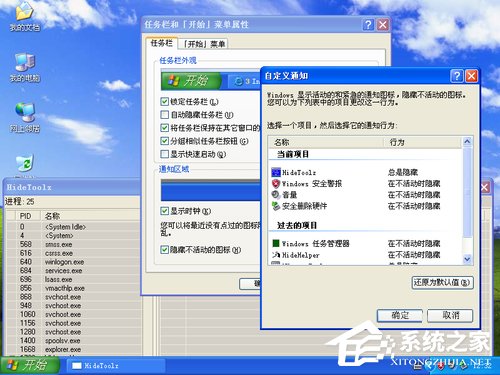This screenshot has height=375, width=500.
Task: Select Safely Remove Hardware icon
Action: (276, 206)
